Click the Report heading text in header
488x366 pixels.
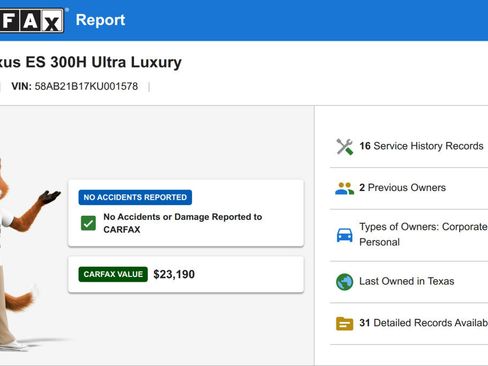coord(100,20)
